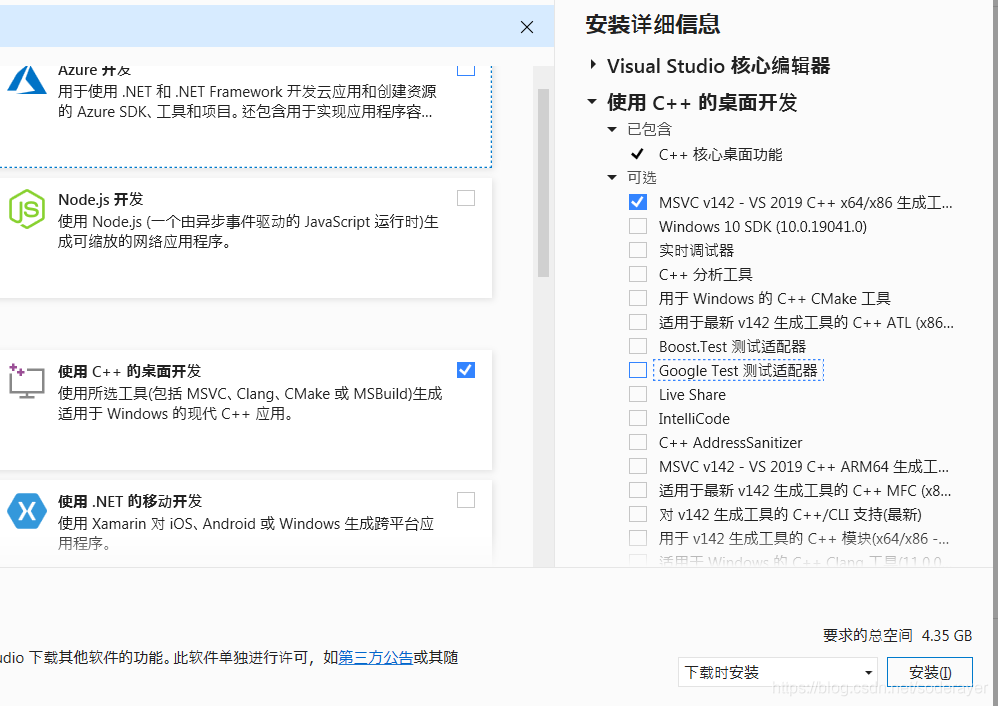The width and height of the screenshot is (998, 706).
Task: Click the Live Share component label
Action: coord(692,395)
